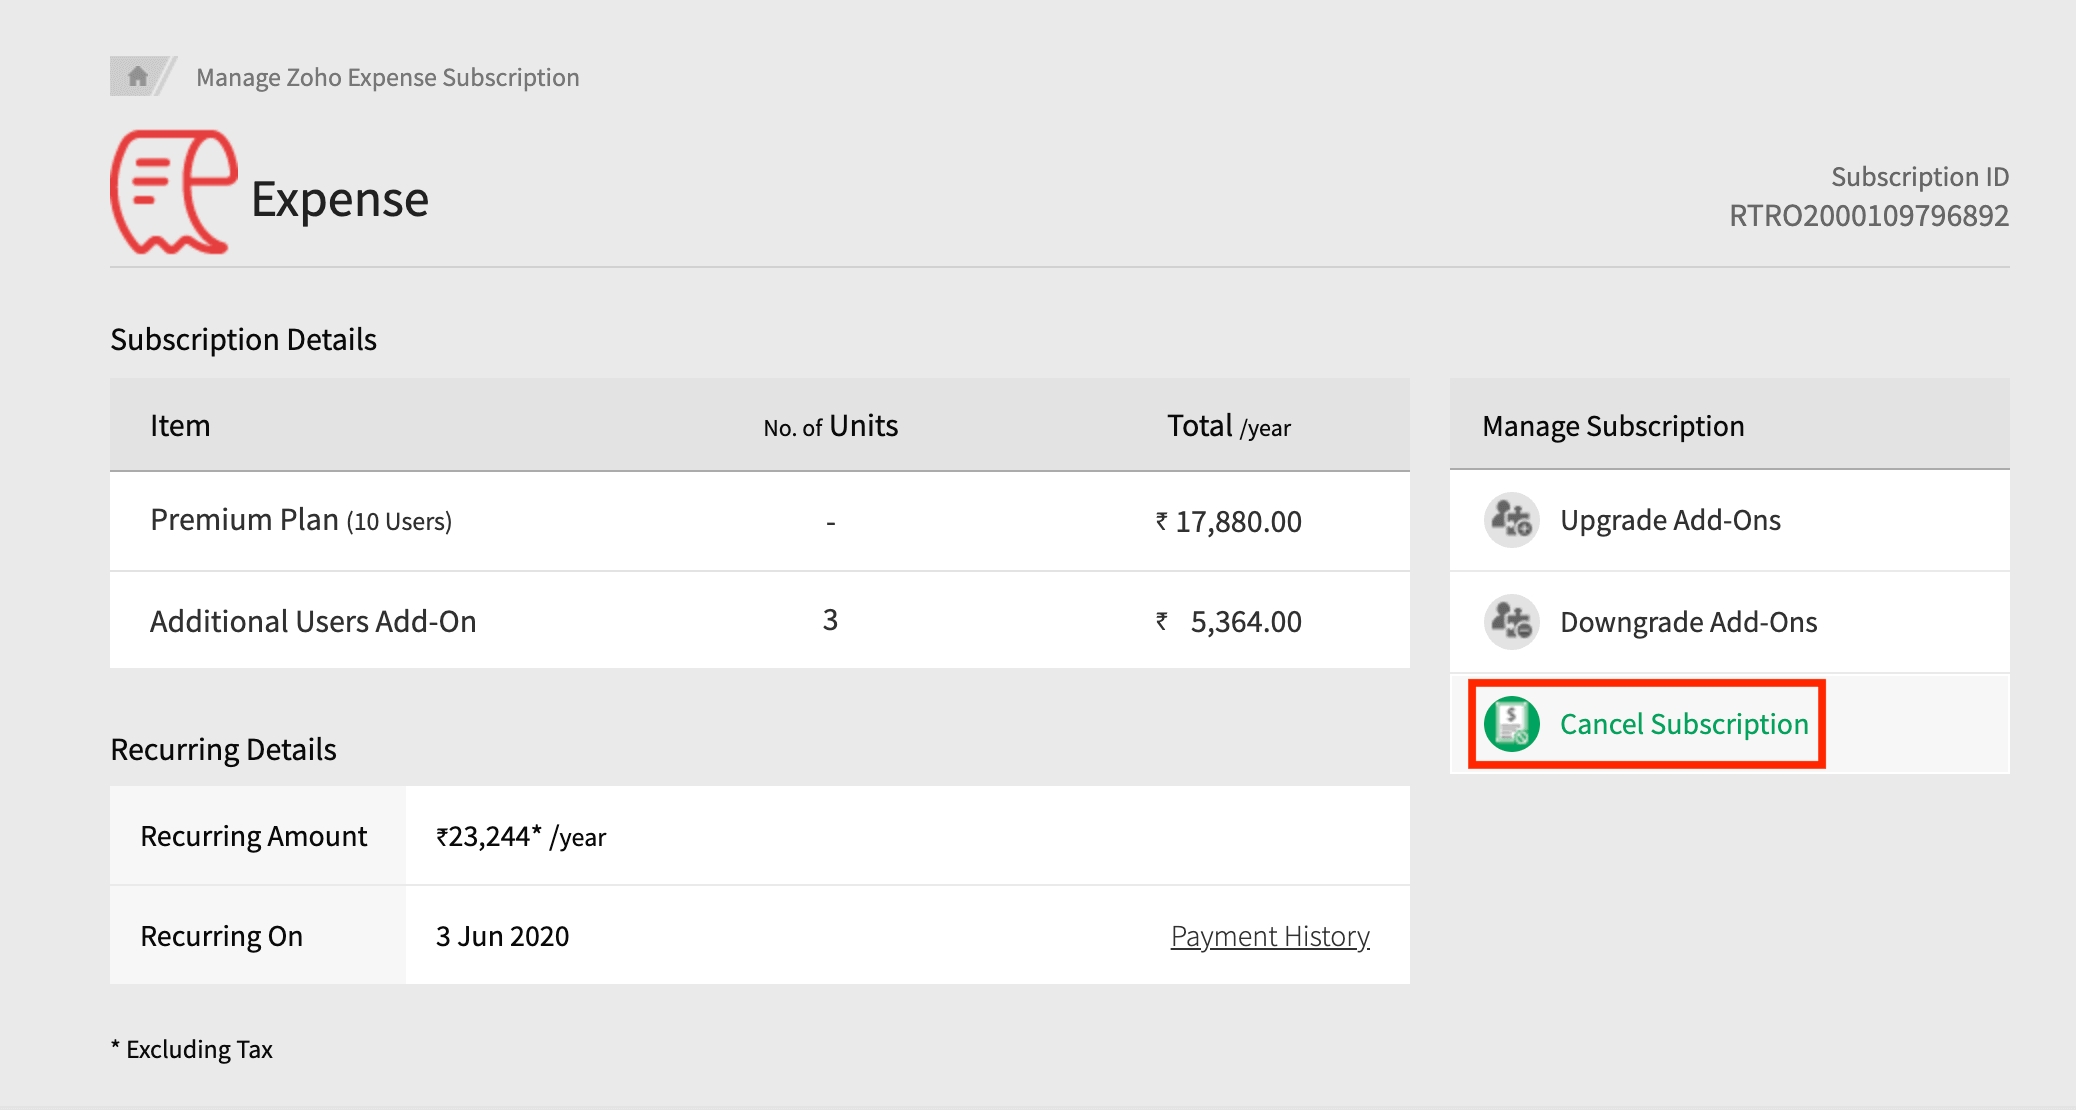The height and width of the screenshot is (1110, 2076).
Task: Click the Recurring Amount label
Action: click(x=254, y=836)
